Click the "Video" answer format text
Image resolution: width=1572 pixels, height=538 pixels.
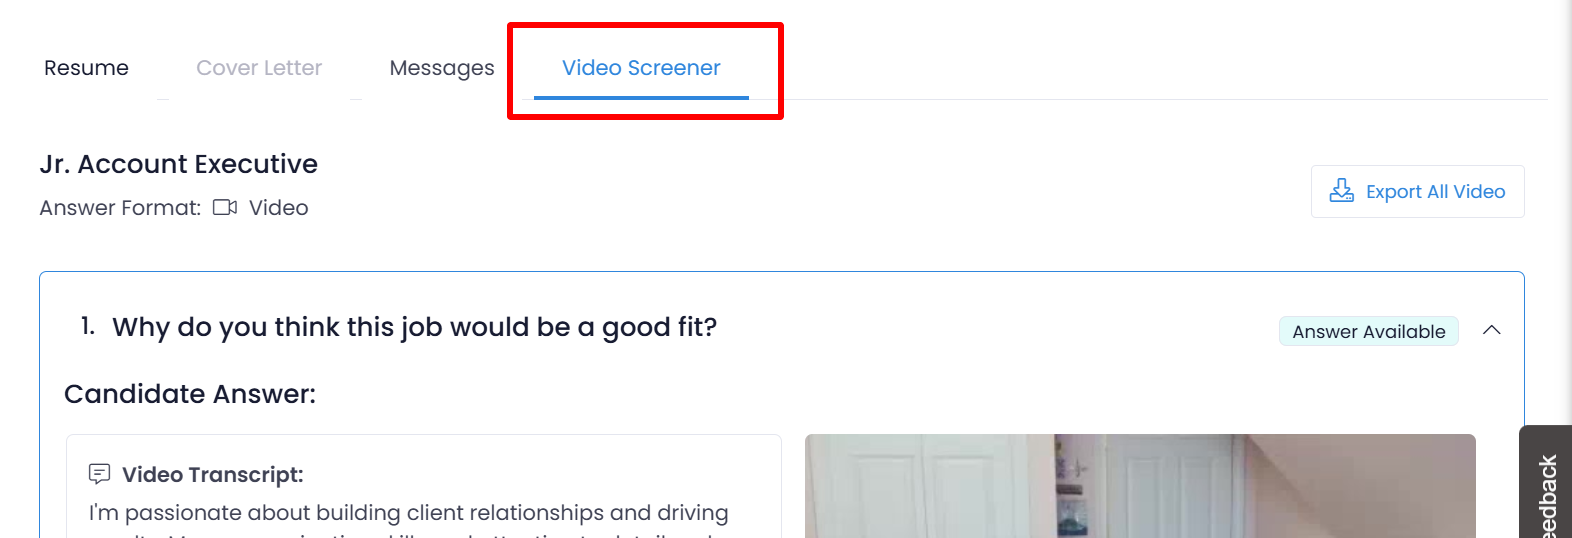point(278,208)
